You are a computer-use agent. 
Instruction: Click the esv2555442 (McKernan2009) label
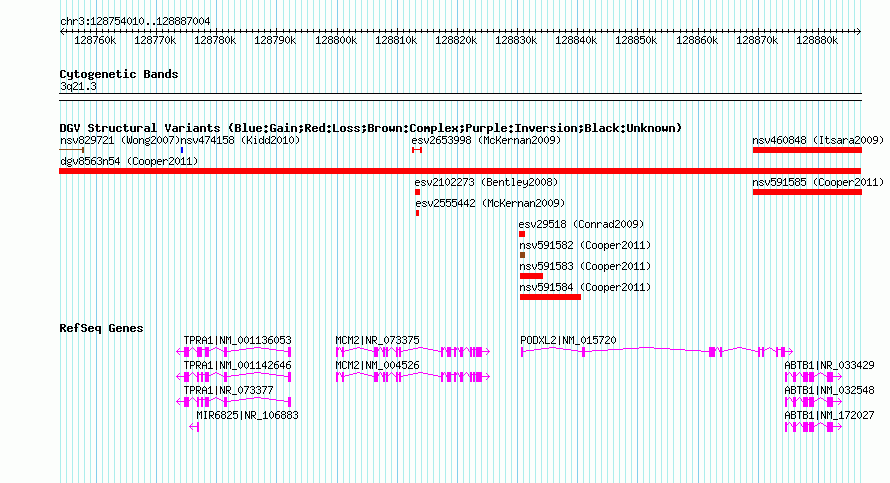coord(490,203)
